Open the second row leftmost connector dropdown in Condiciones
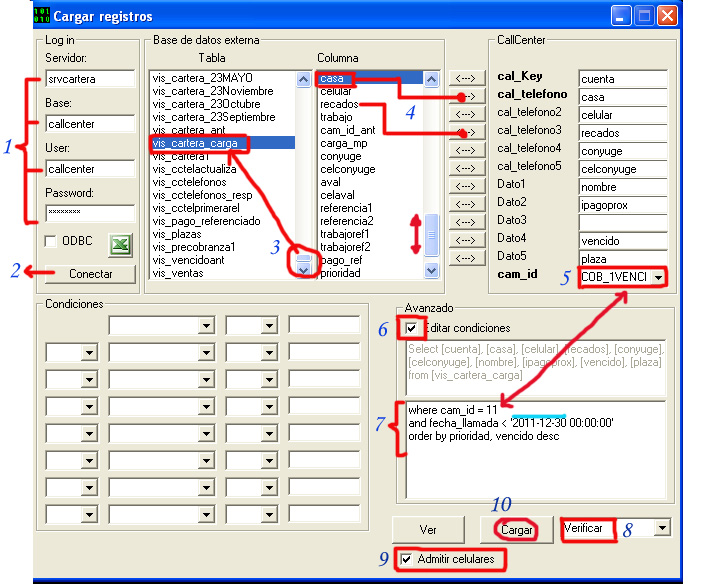Image resolution: width=709 pixels, height=584 pixels. [x=89, y=353]
